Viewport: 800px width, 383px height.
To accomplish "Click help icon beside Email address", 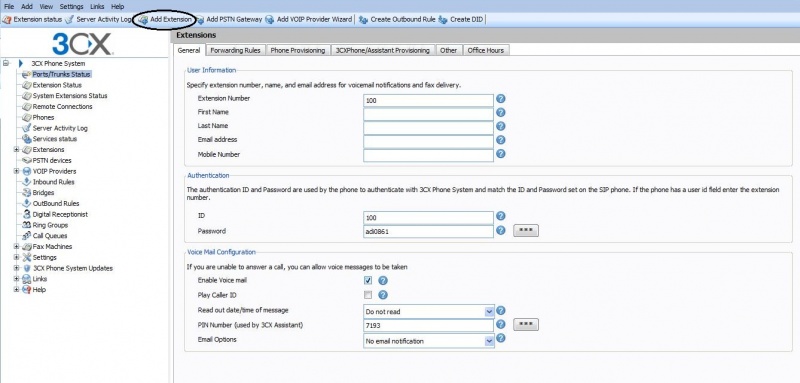I will pos(501,140).
